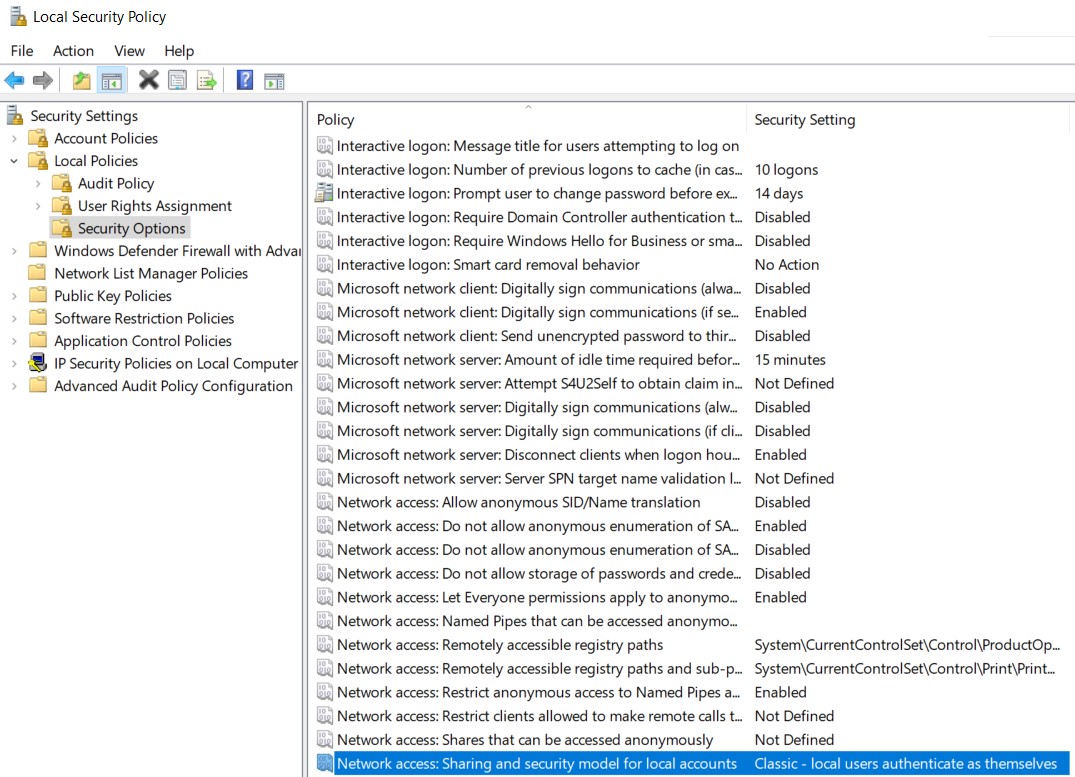Click the blue Help question mark icon
Image resolution: width=1075 pixels, height=777 pixels.
(245, 81)
